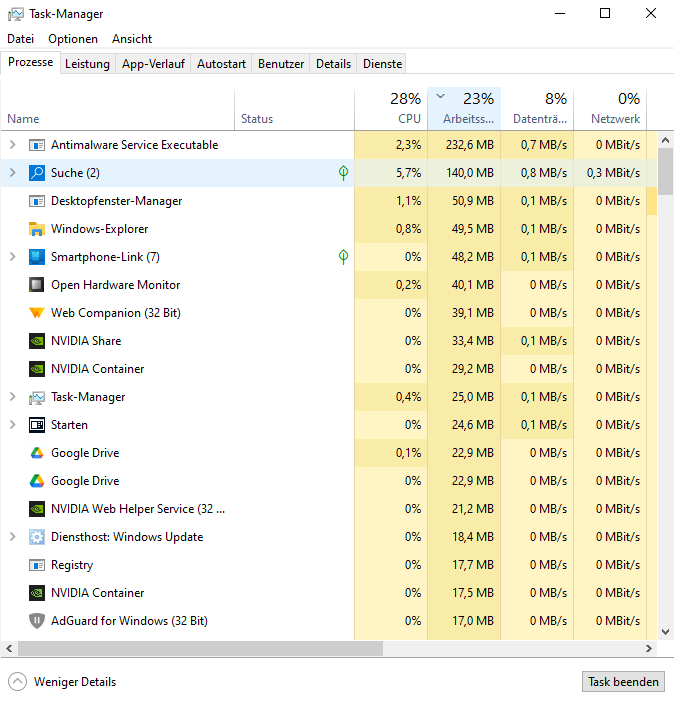Click the NVIDIA Share icon

coord(36,341)
